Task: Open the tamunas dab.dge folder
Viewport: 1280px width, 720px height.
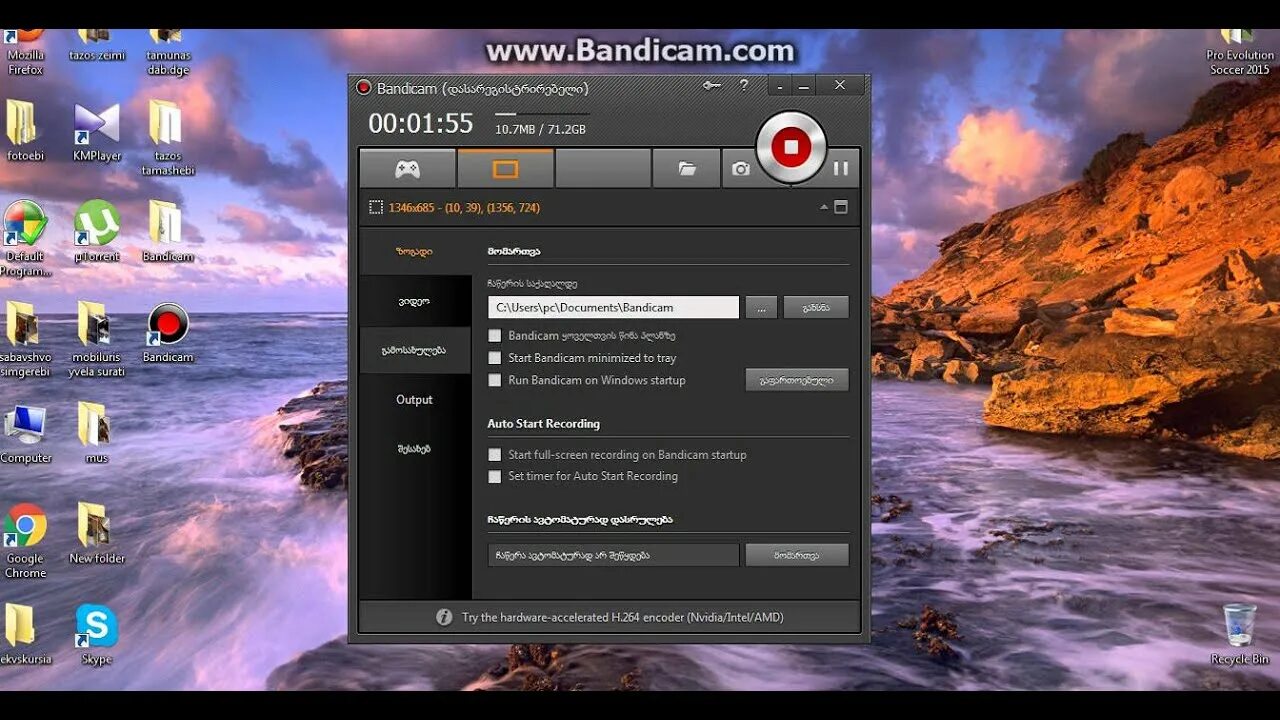Action: 168,50
